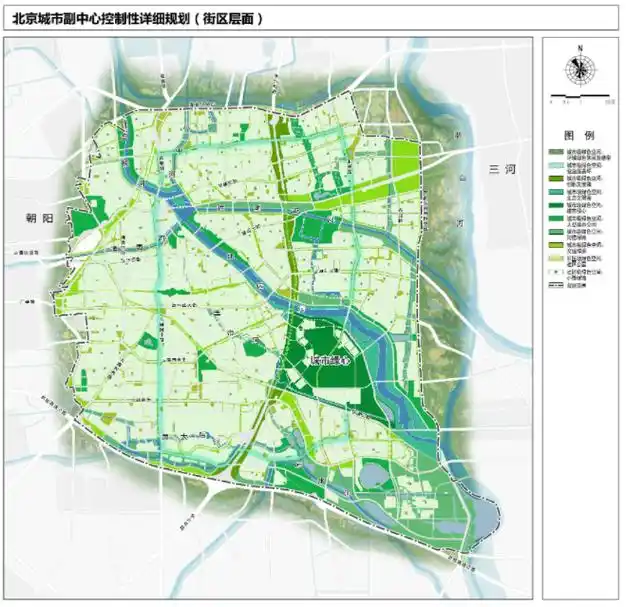Click the blue lake at the southeast corner

click(484, 521)
